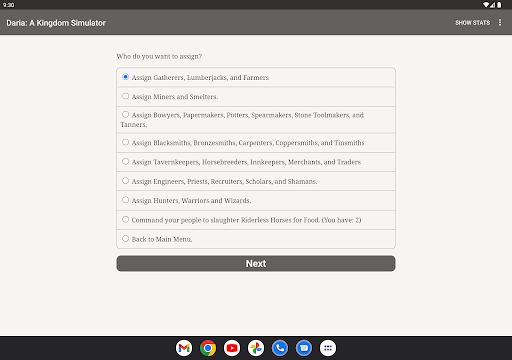
Task: Tap SHOW STATS in the header
Action: tap(472, 23)
